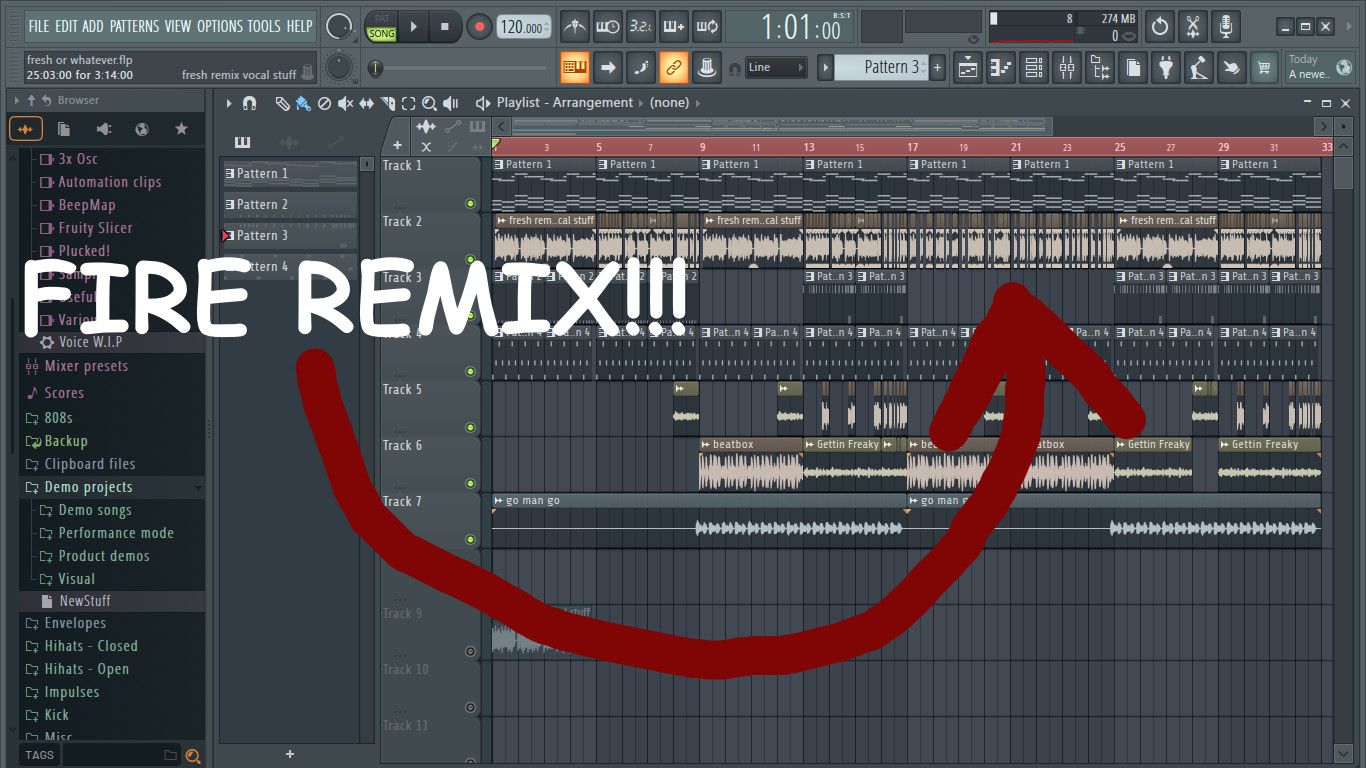Enable the red record button
The width and height of the screenshot is (1366, 768).
pos(478,26)
